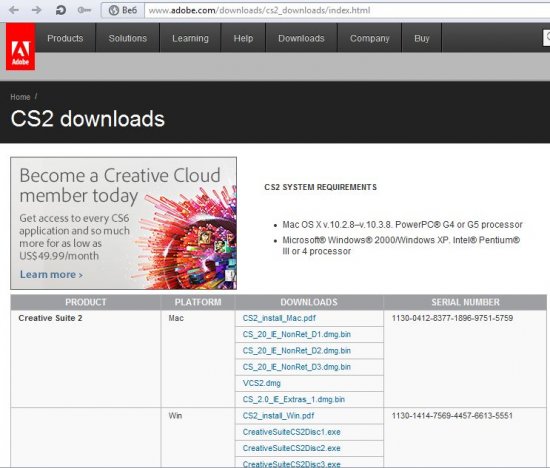Download CreativeSuiteCS2Disc2.exe
This screenshot has width=550, height=468.
click(x=291, y=448)
